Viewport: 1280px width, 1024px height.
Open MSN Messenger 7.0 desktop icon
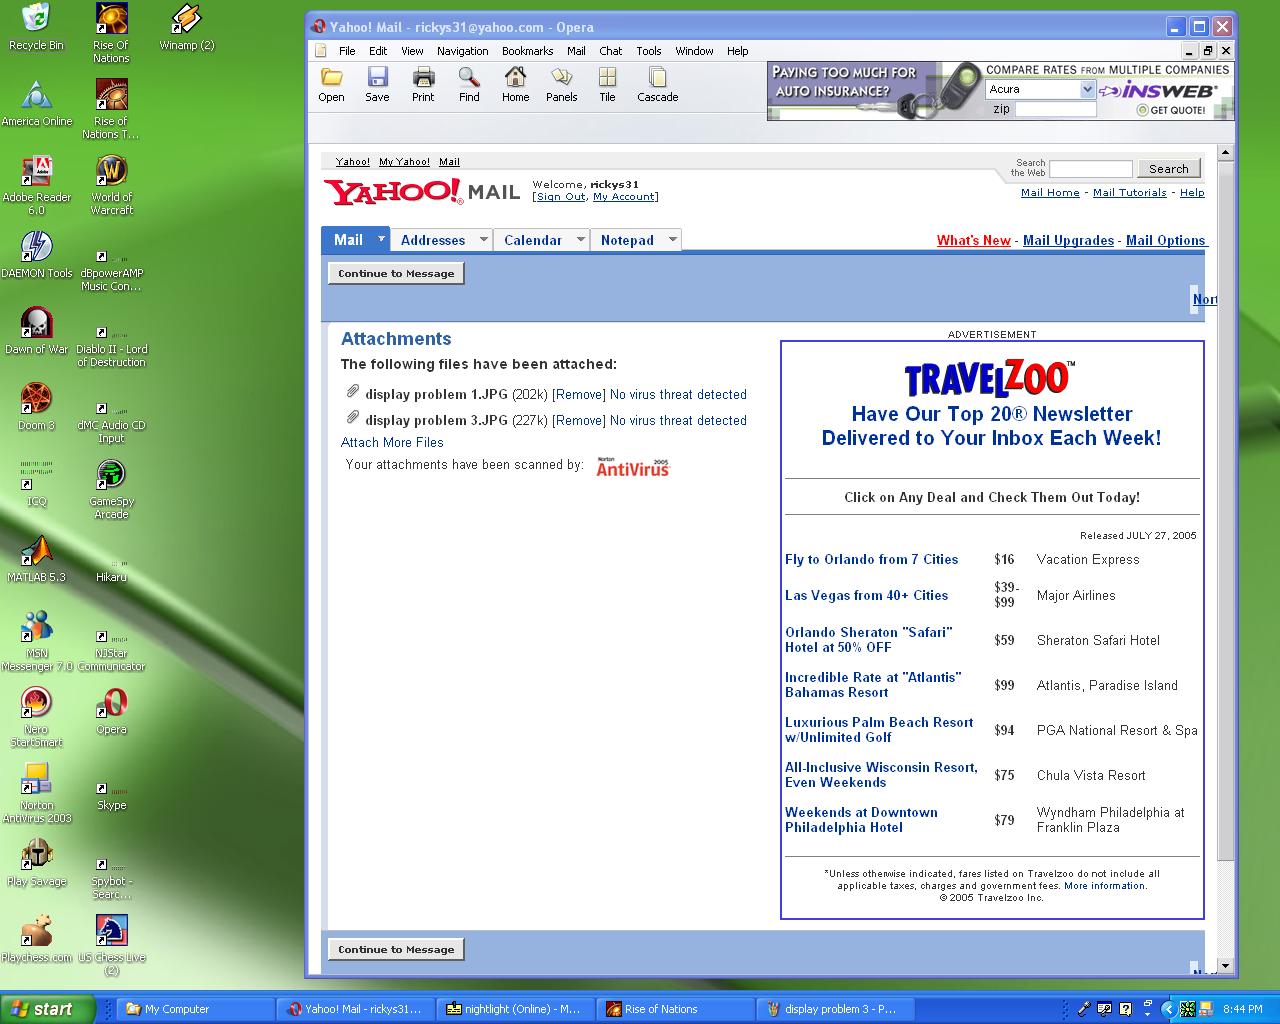tap(37, 641)
